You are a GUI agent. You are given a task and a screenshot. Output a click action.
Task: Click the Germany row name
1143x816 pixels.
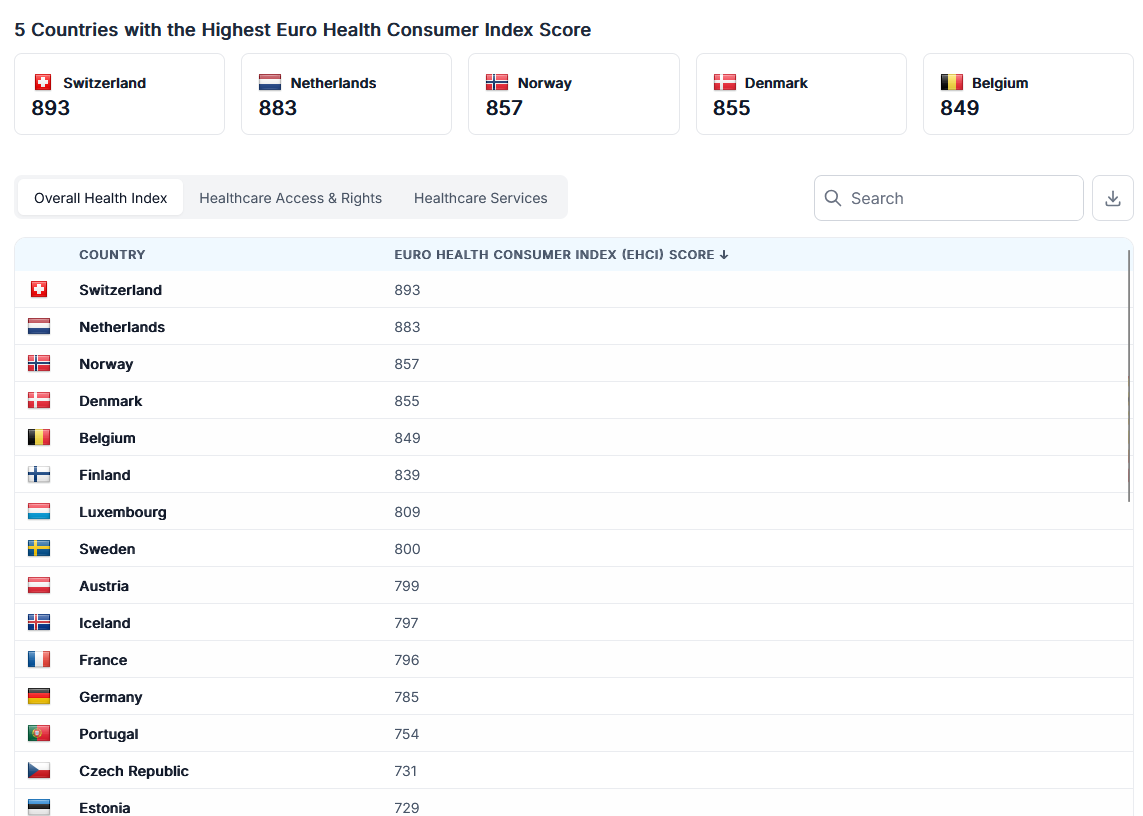111,697
